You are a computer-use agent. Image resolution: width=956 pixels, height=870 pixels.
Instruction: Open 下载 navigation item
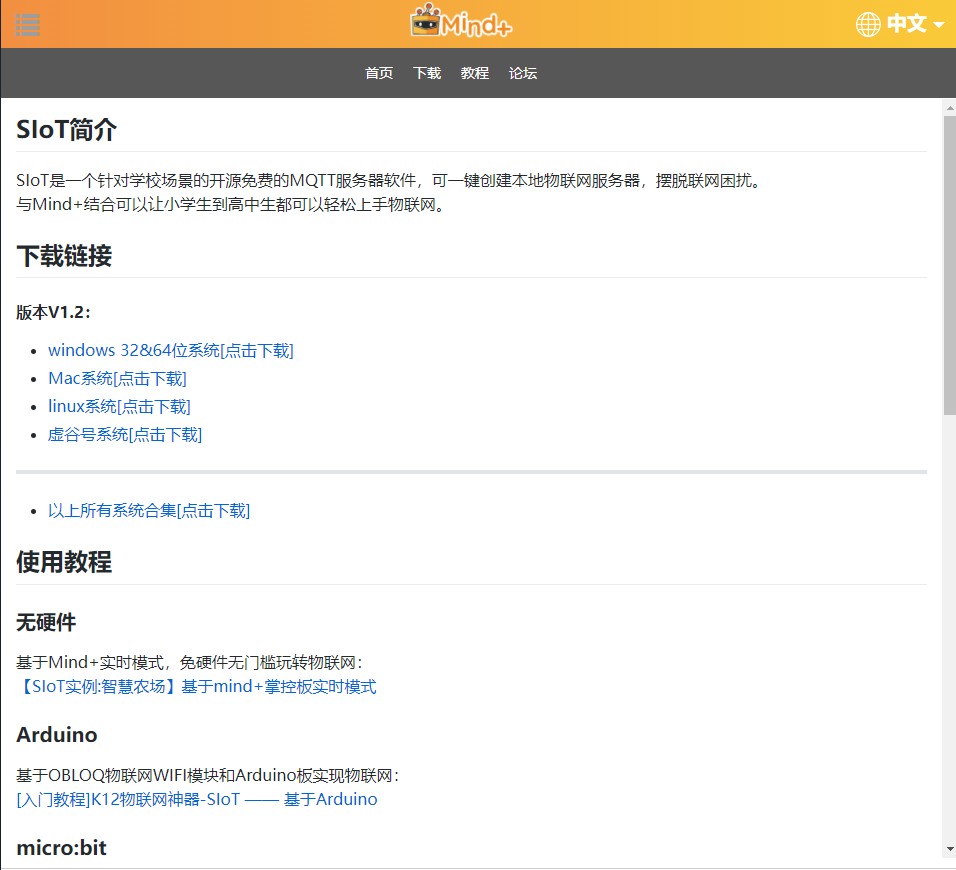point(427,73)
